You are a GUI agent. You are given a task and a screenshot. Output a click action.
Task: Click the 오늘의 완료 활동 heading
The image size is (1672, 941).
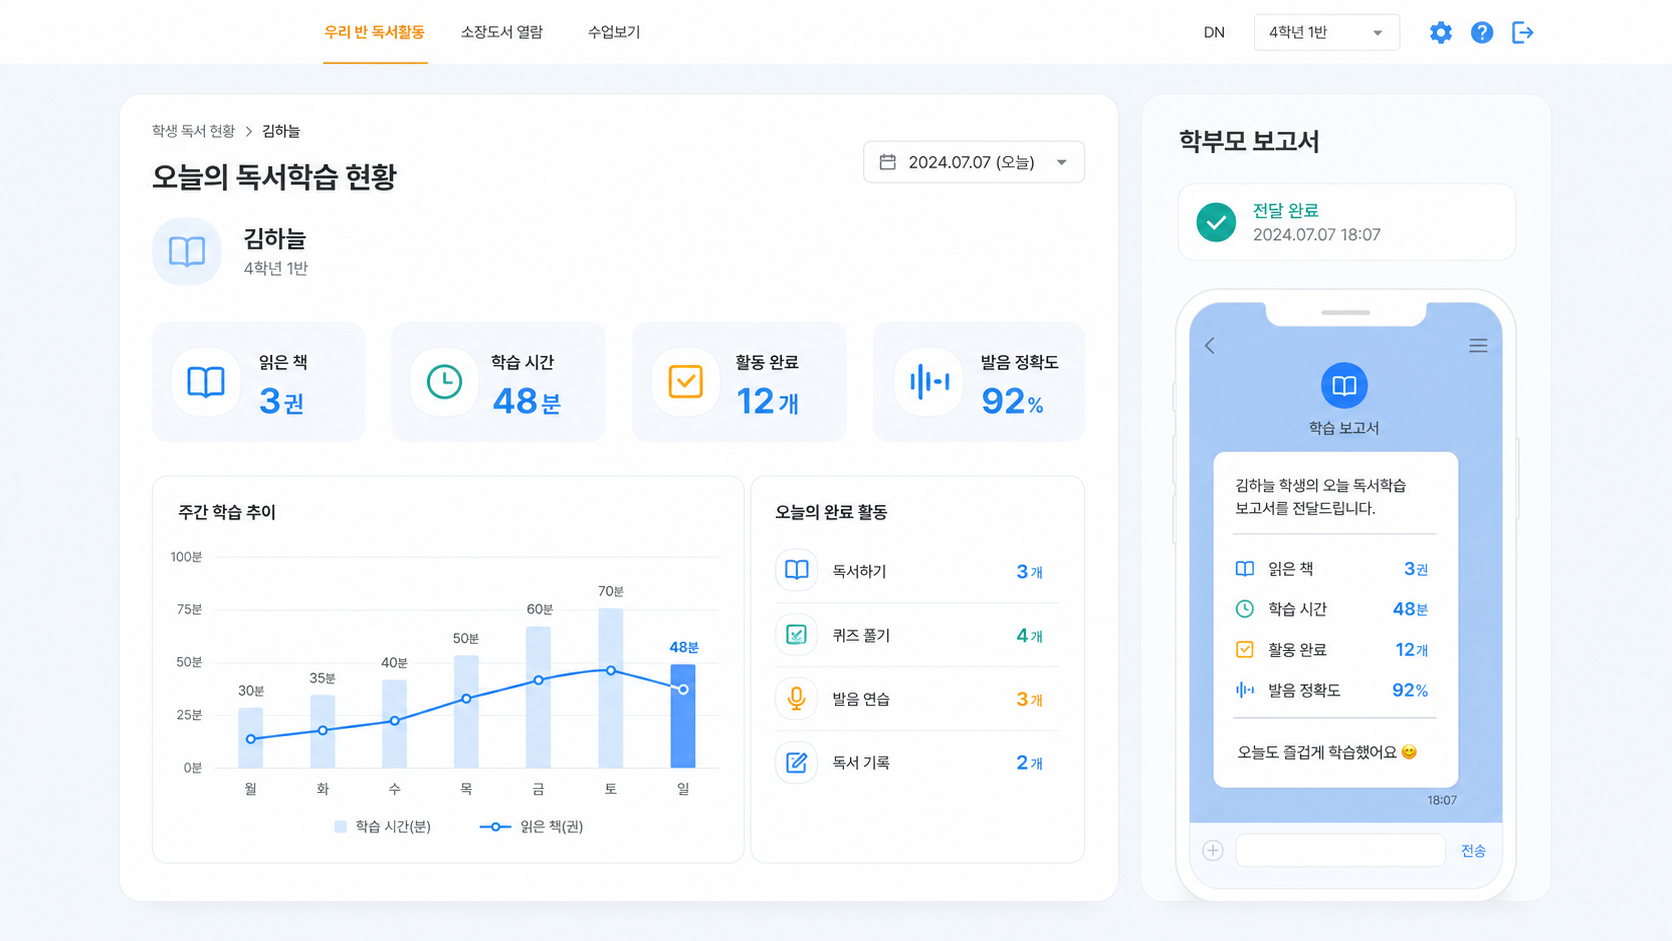[x=831, y=512]
